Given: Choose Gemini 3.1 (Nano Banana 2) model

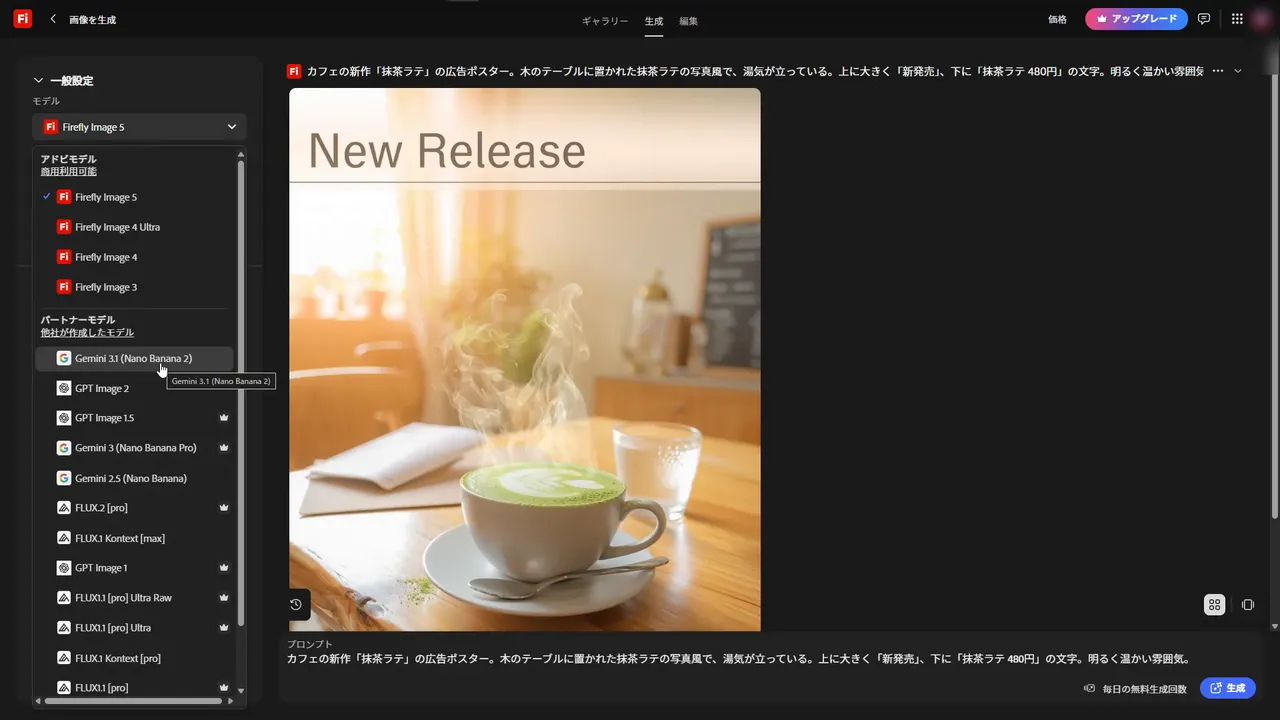Looking at the screenshot, I should 134,358.
